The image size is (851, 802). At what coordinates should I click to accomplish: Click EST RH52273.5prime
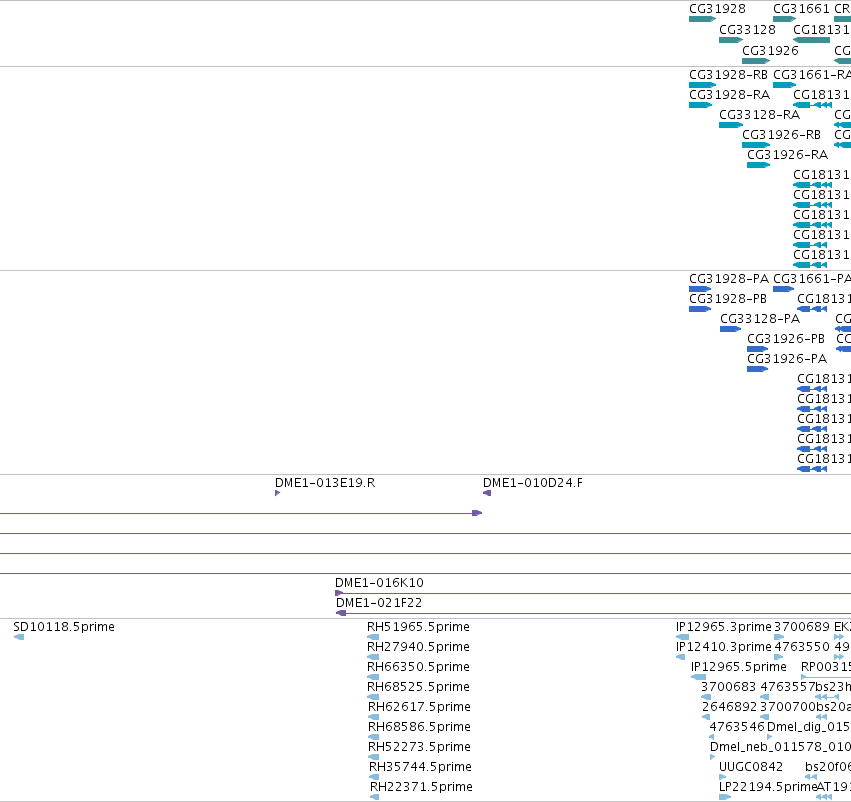coord(373,757)
